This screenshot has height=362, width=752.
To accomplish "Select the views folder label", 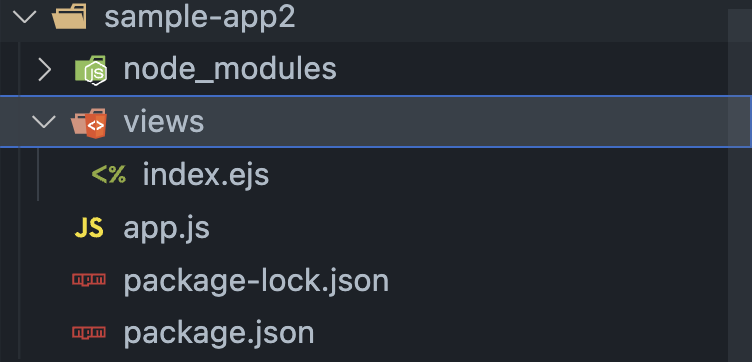I will click(164, 121).
